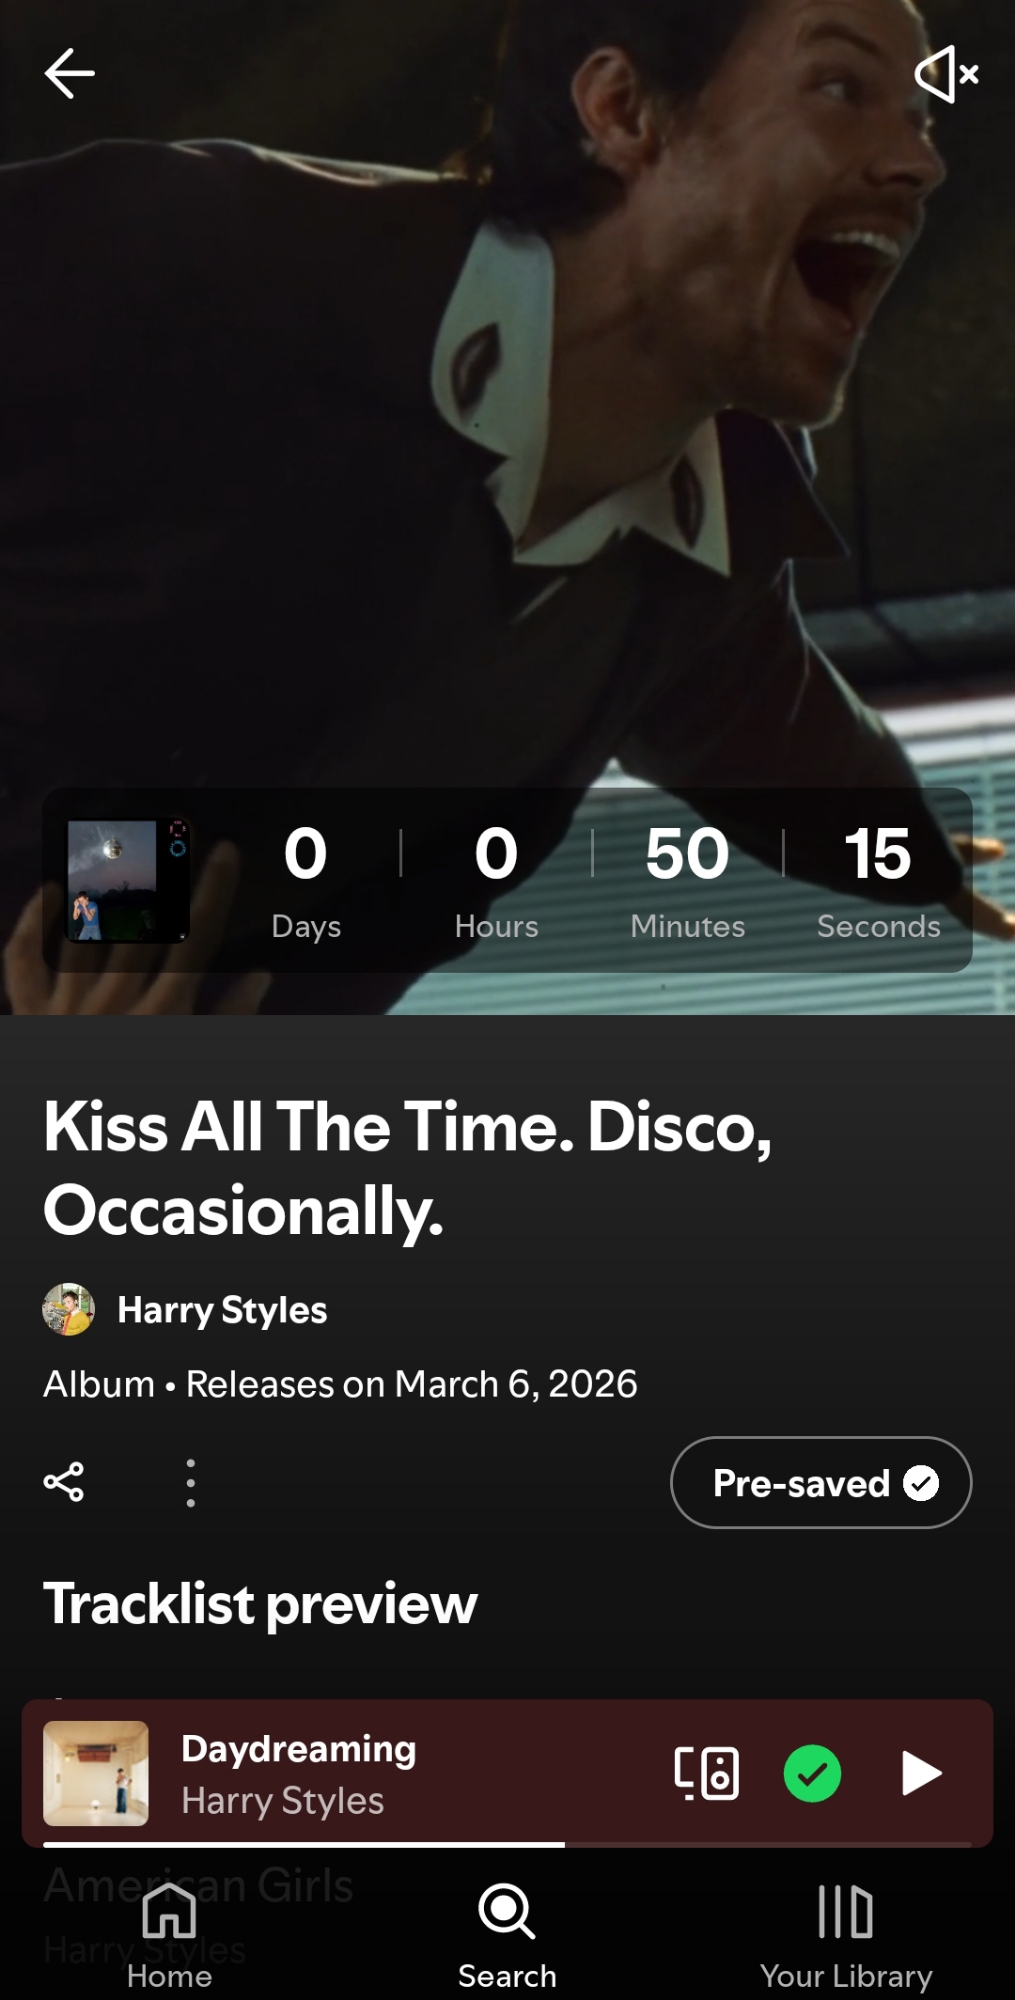Tap the countdown timer banner
Screen dimensions: 1015x2000
pyautogui.click(x=590, y=880)
